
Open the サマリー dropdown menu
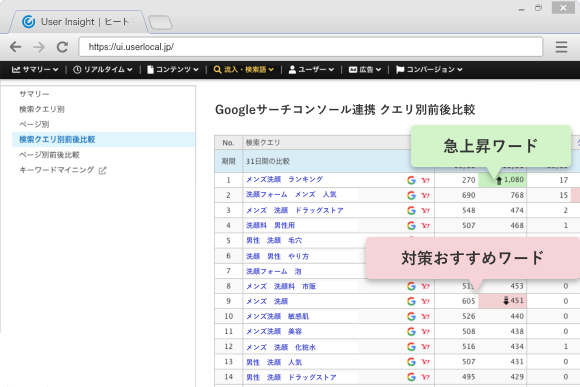(x=35, y=70)
